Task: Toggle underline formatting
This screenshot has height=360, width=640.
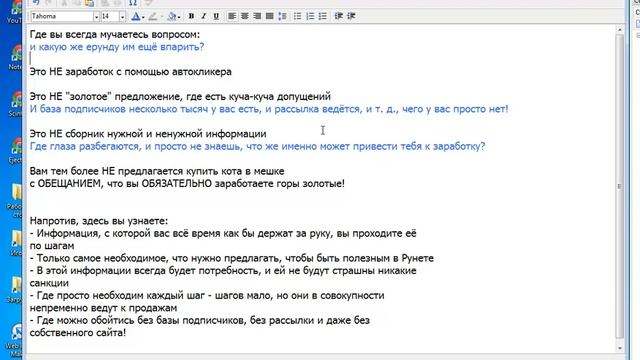Action: (216, 16)
